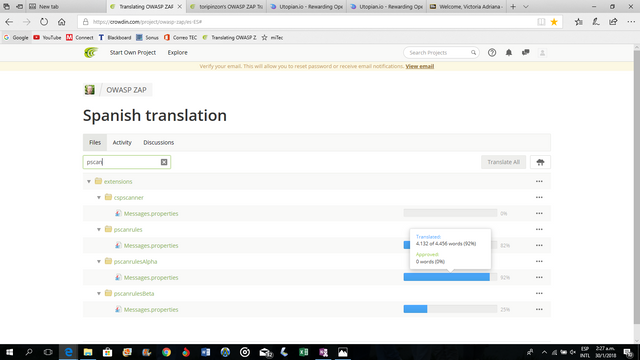640x360 pixels.
Task: Open Google Chrome from the taskbar
Action: point(166,352)
